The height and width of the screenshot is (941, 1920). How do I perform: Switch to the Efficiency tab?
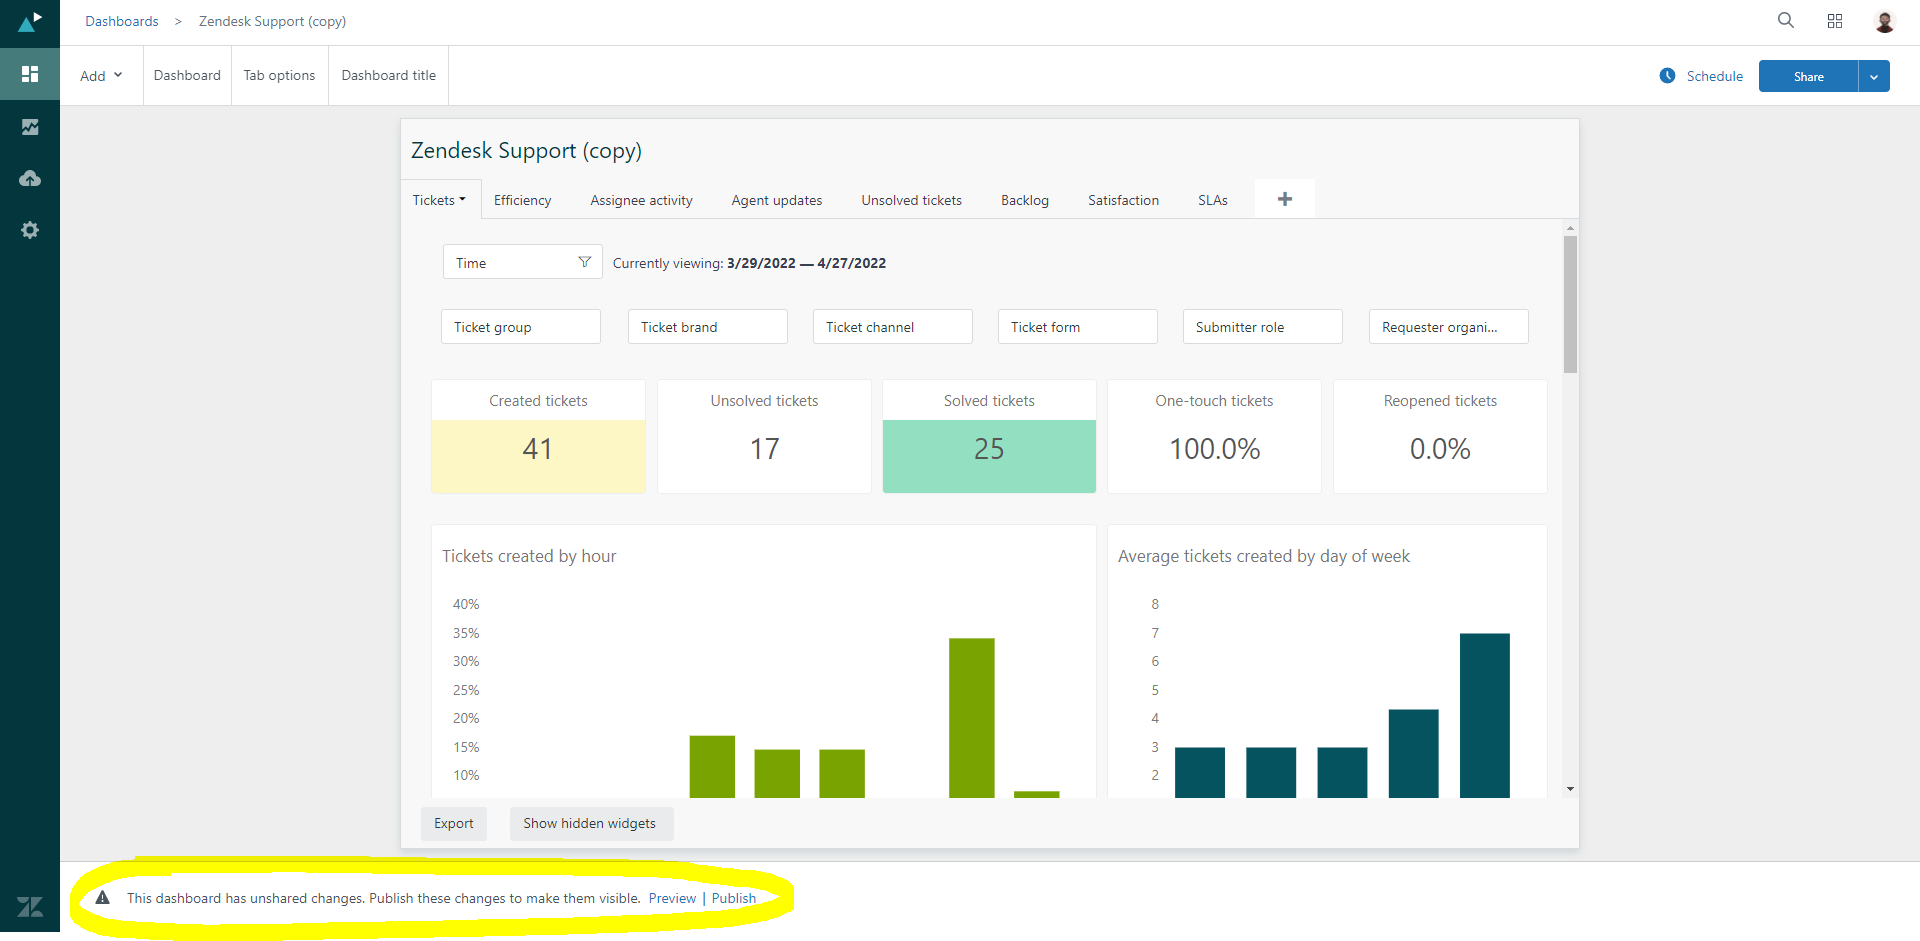coord(522,200)
